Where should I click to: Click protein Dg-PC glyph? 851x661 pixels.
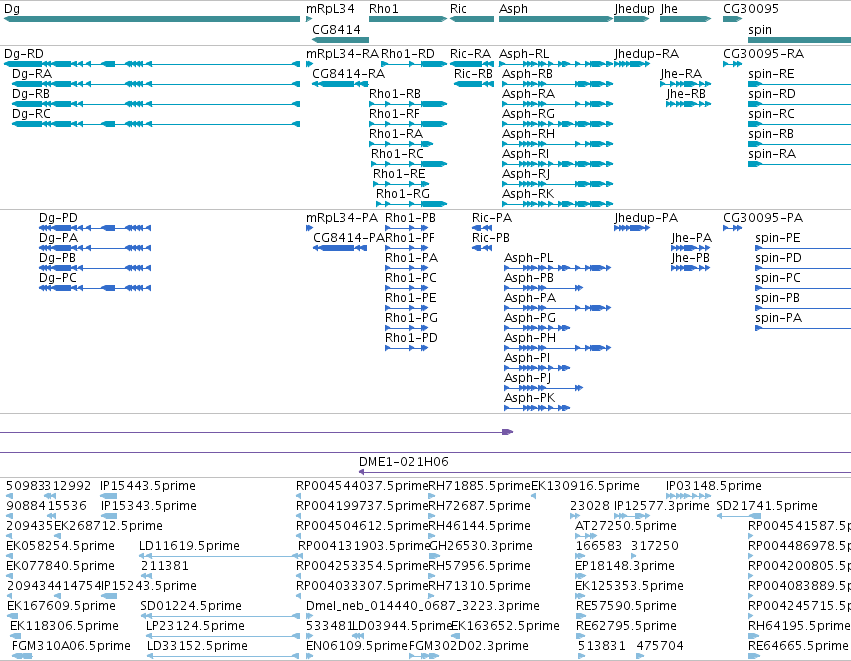(x=95, y=288)
